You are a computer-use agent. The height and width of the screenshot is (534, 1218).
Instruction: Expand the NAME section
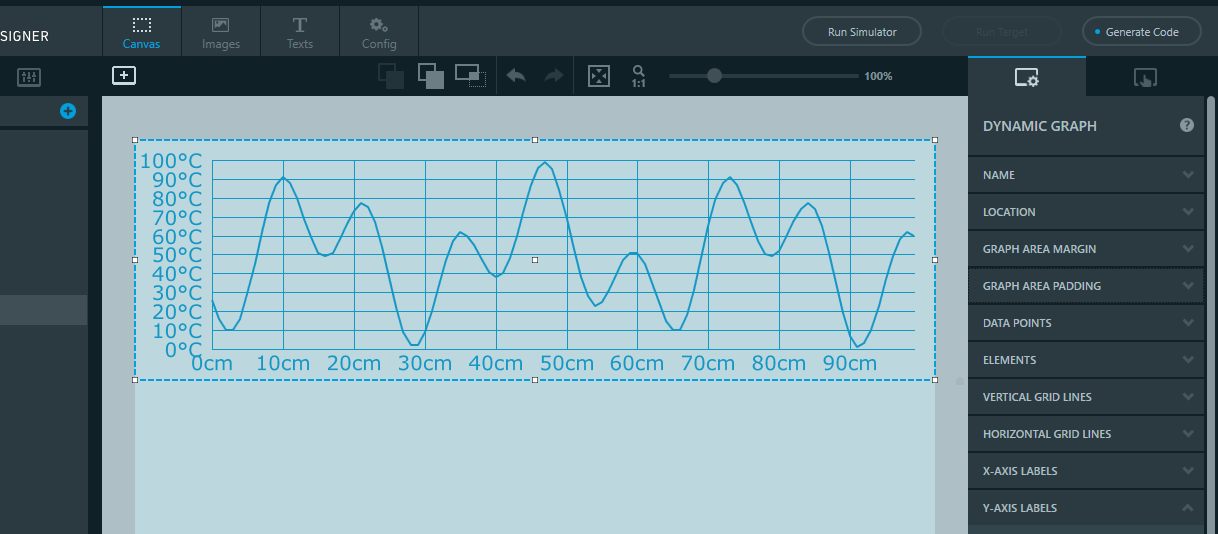click(1086, 175)
